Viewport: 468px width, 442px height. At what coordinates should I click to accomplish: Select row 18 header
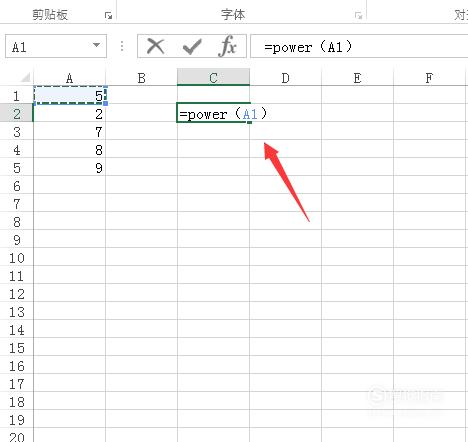pos(16,402)
